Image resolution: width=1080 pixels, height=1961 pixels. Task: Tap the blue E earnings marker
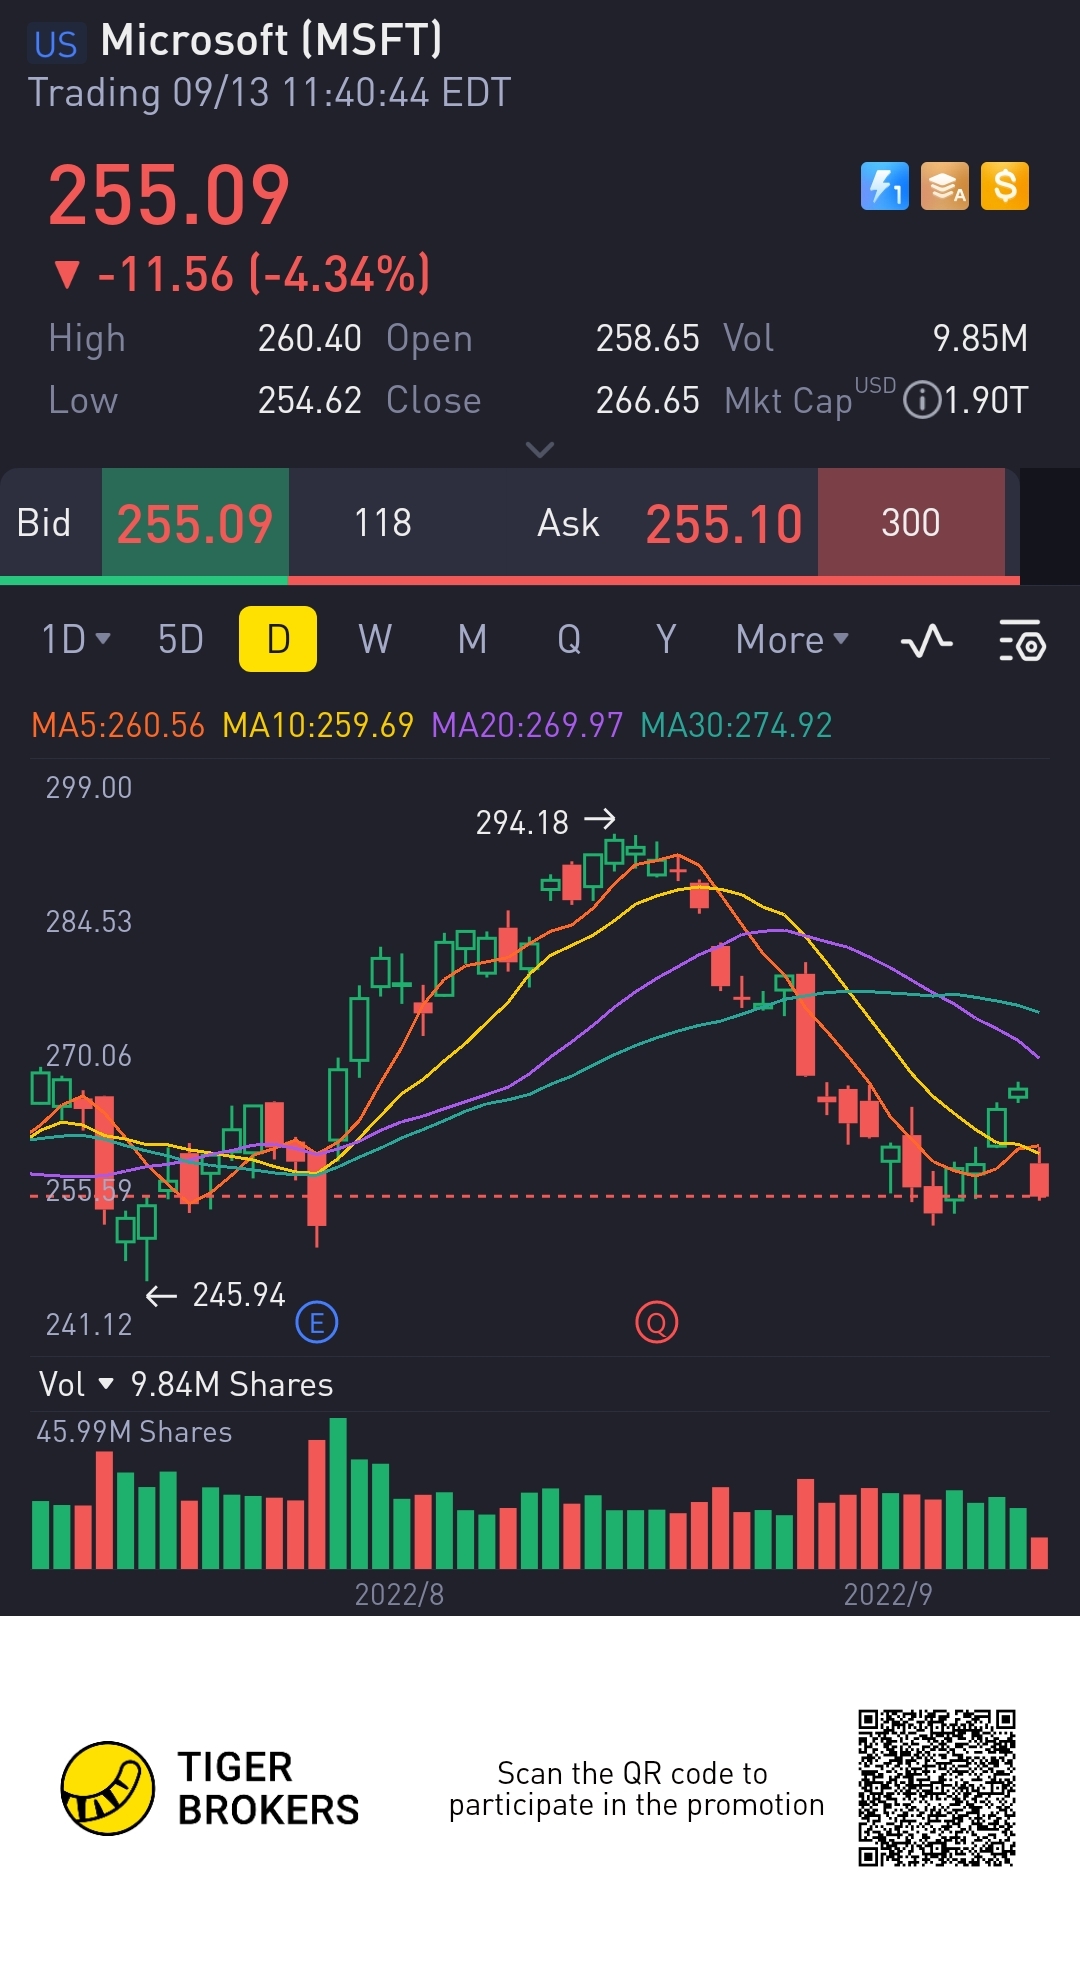[317, 1323]
